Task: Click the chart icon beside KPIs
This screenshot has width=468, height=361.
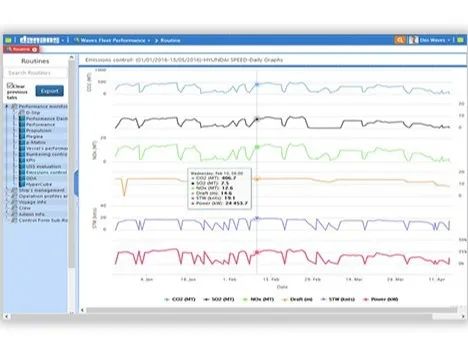Action: click(22, 160)
